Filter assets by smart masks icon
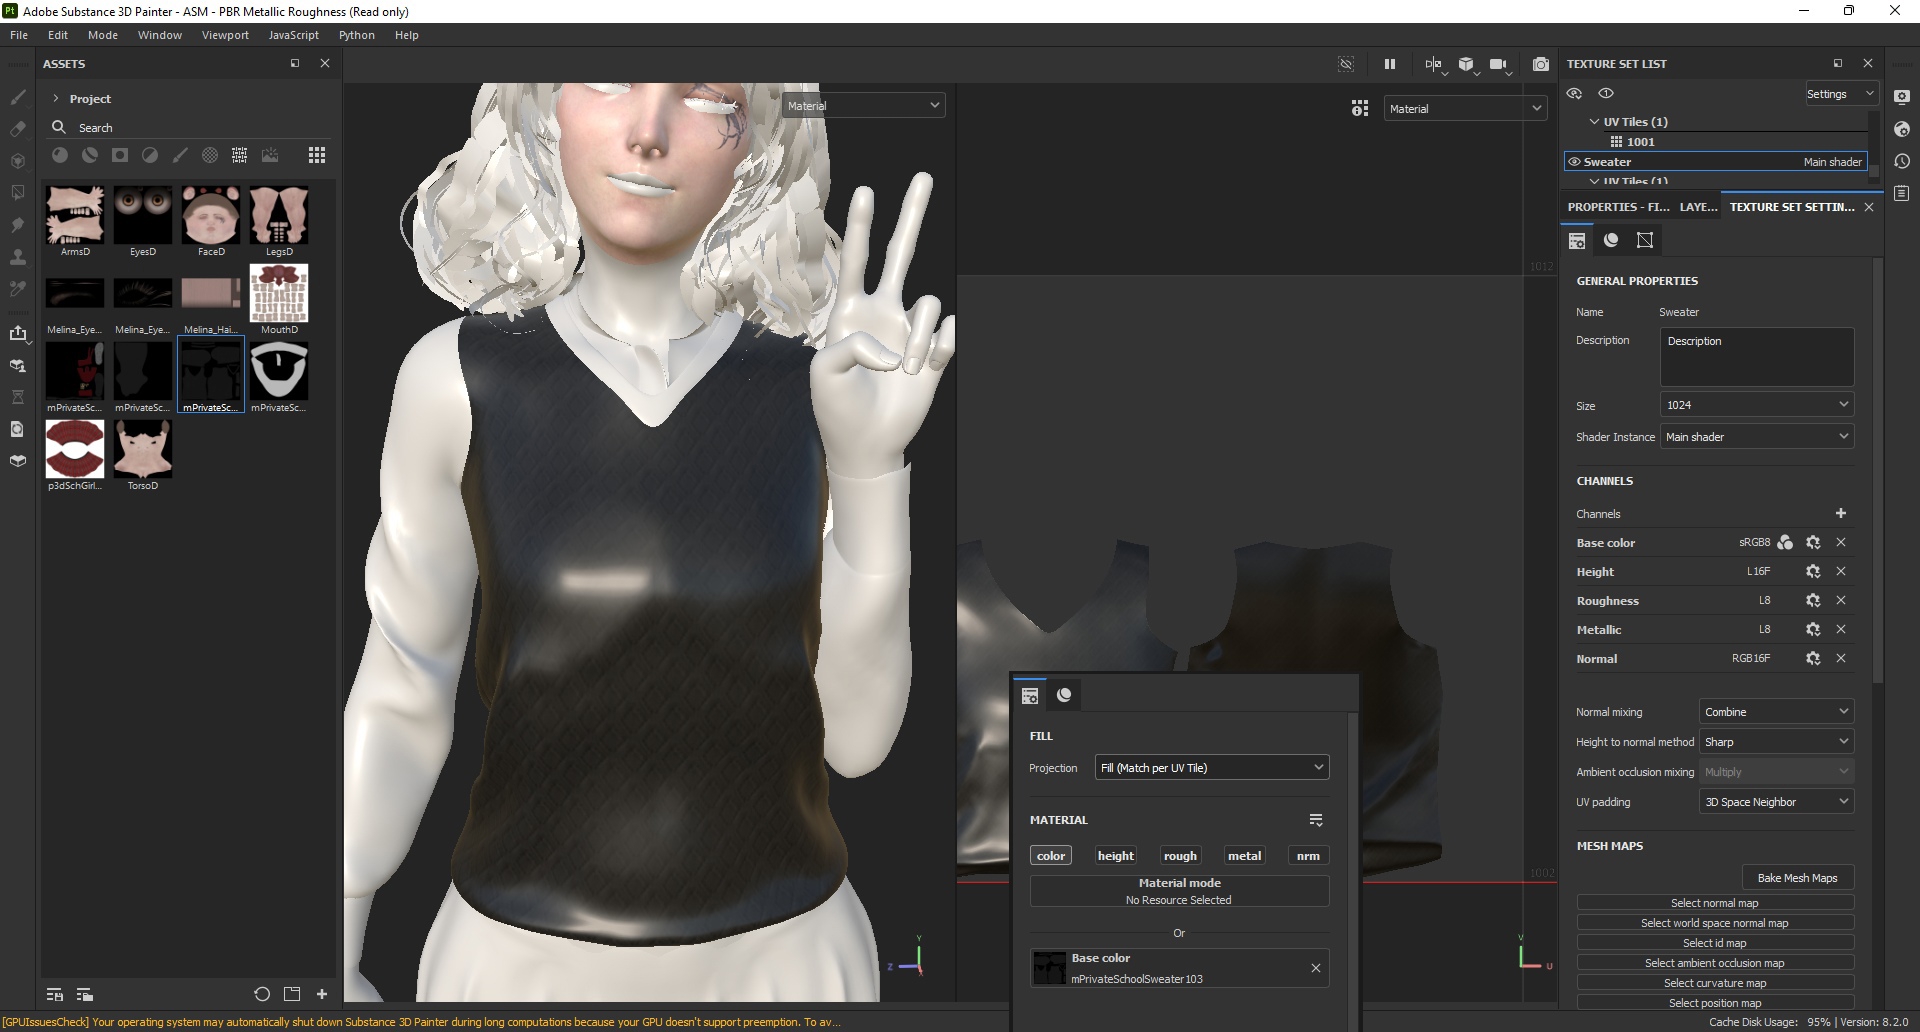Viewport: 1920px width, 1032px height. tap(120, 155)
